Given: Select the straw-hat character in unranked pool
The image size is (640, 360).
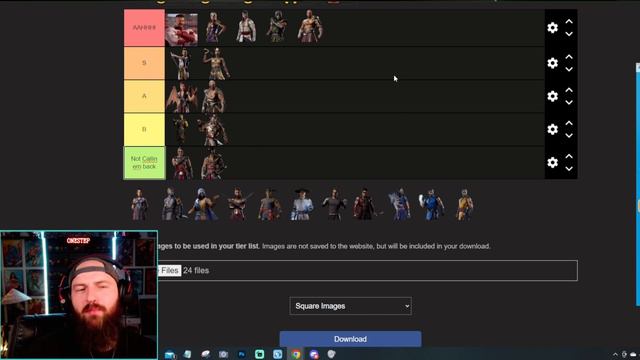Looking at the screenshot, I should click(302, 204).
